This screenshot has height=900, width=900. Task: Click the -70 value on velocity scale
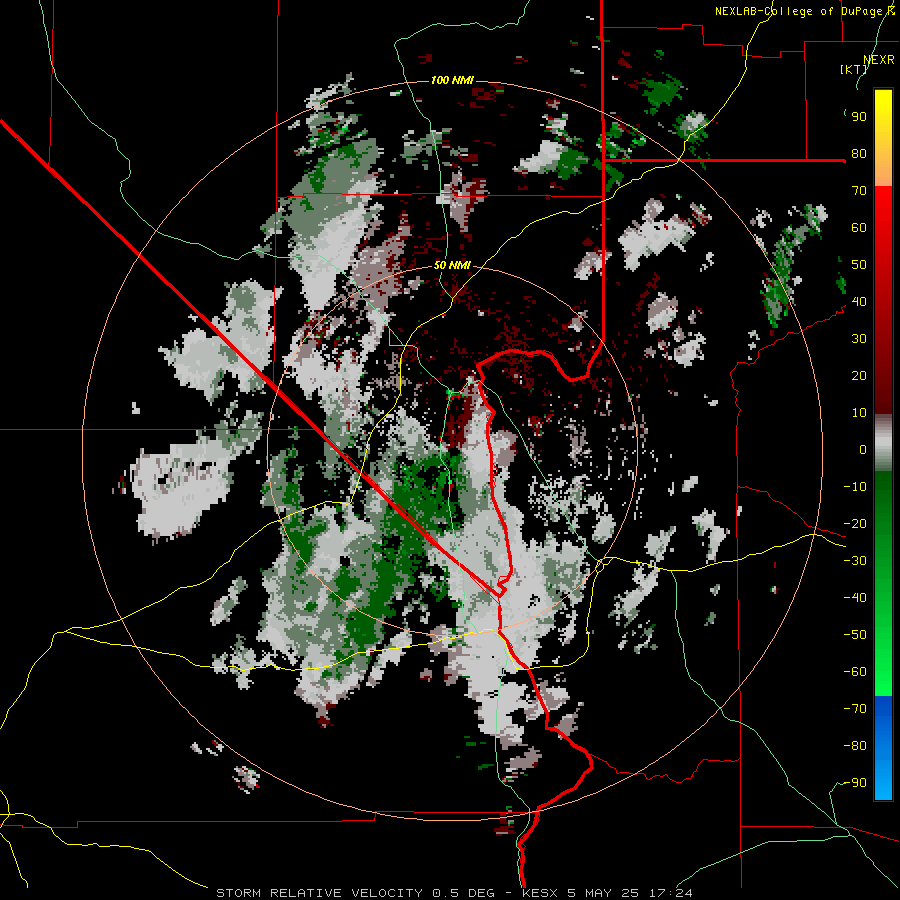855,709
